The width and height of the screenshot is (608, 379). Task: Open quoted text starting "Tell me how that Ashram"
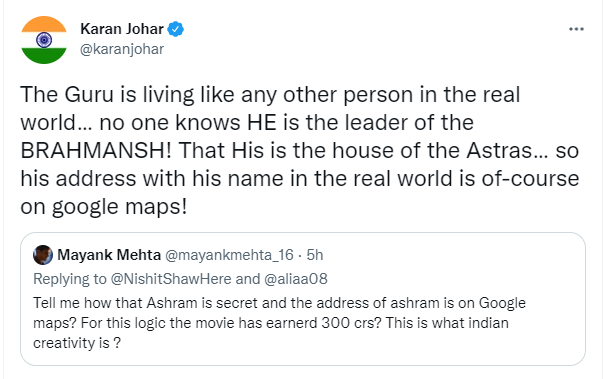pyautogui.click(x=279, y=303)
